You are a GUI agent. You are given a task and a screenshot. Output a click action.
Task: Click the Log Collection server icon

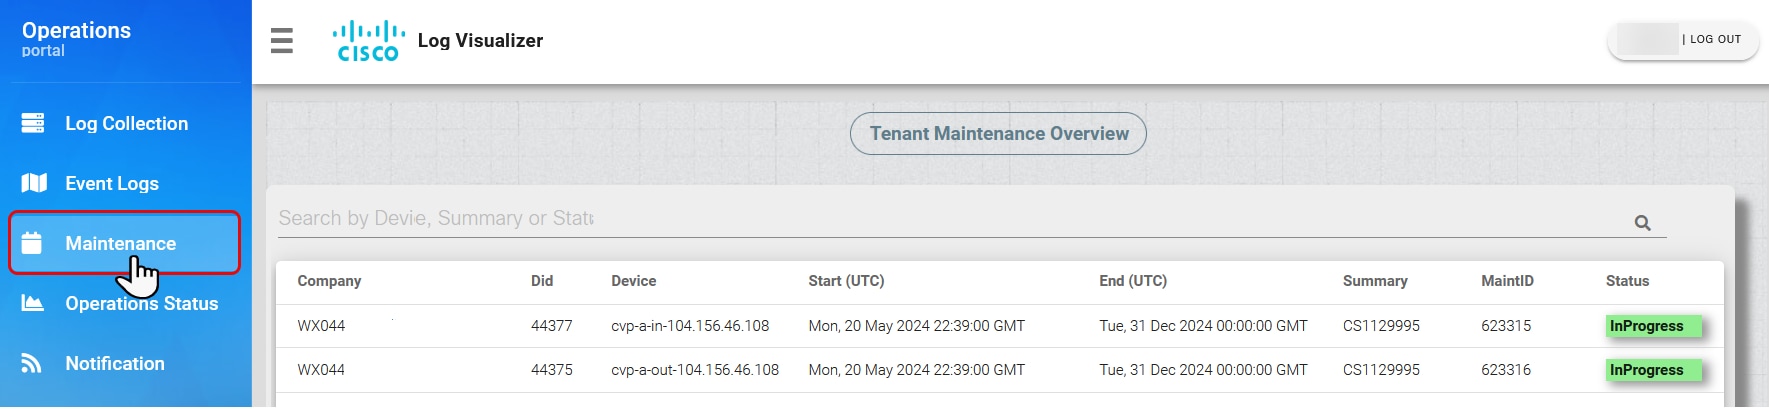pyautogui.click(x=33, y=123)
